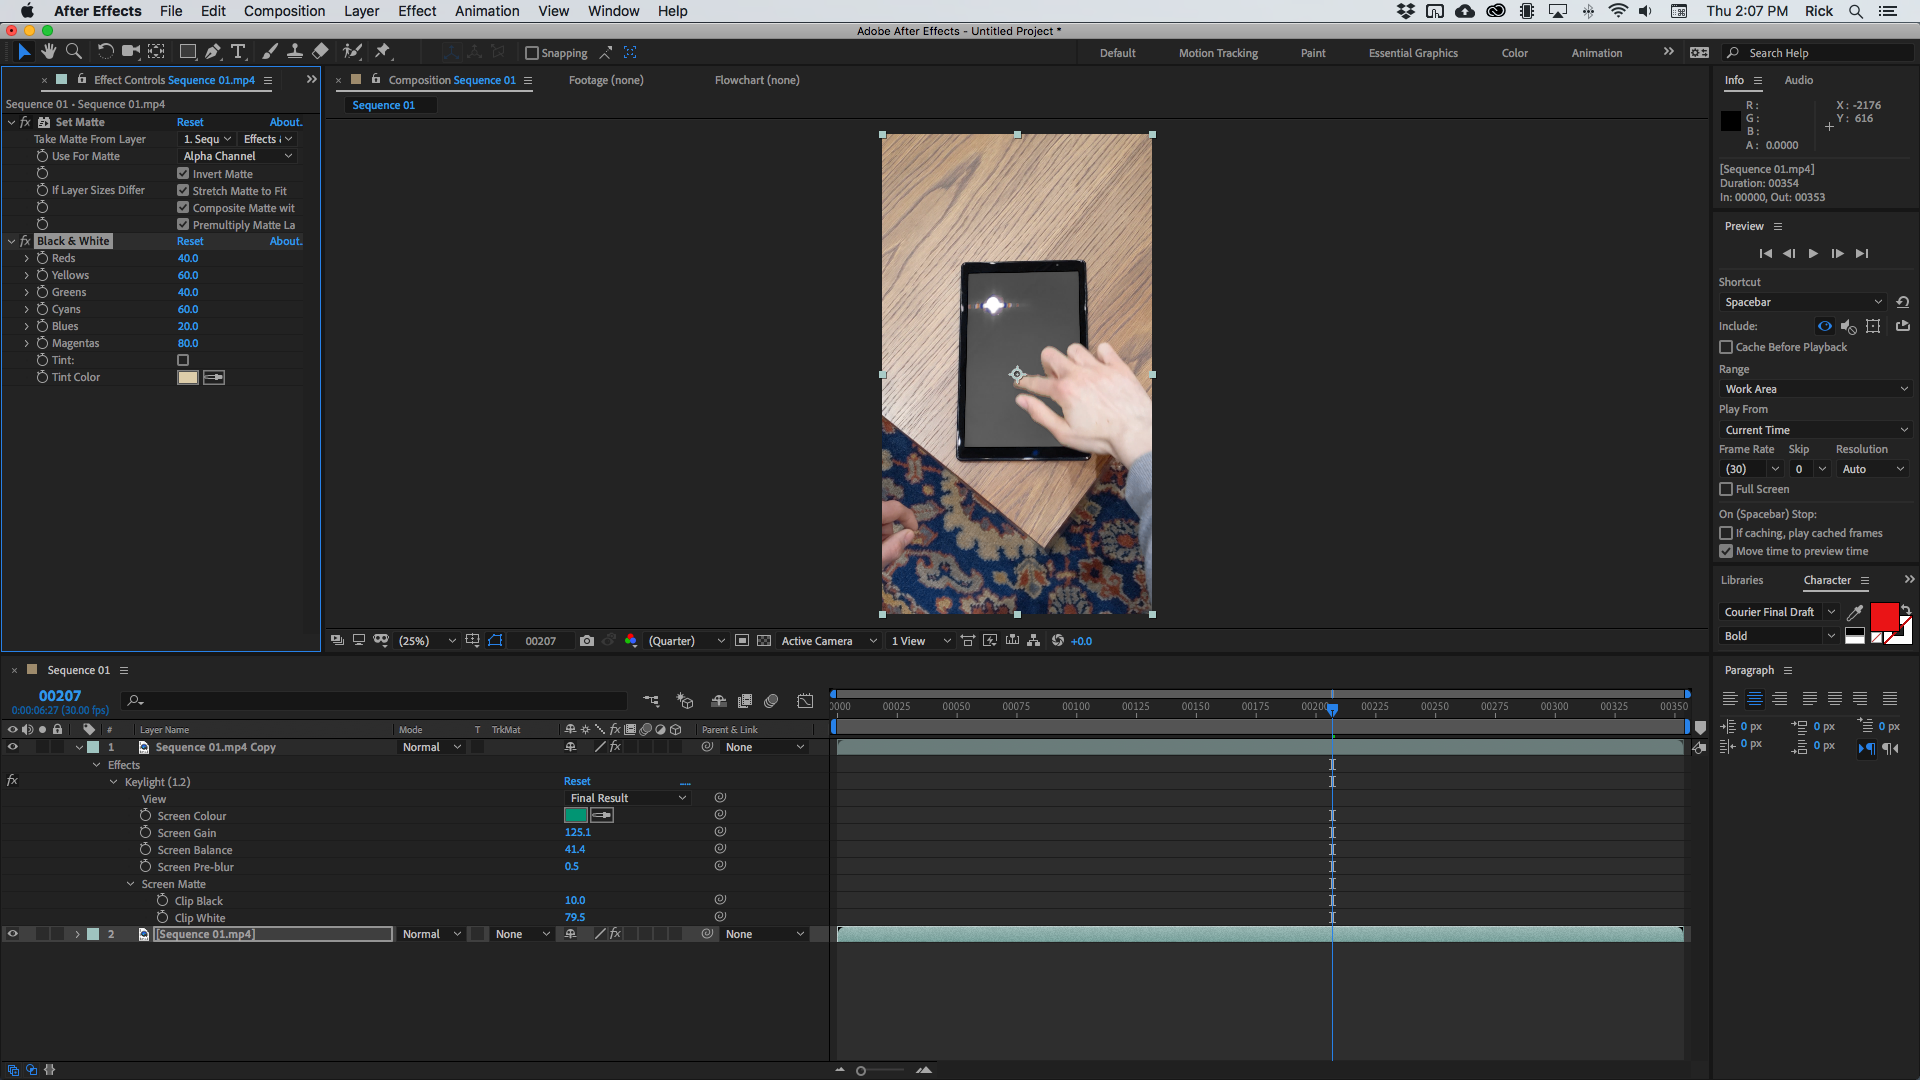Enable Cache Before Playback in Preview panel
The width and height of the screenshot is (1920, 1080).
click(1727, 347)
